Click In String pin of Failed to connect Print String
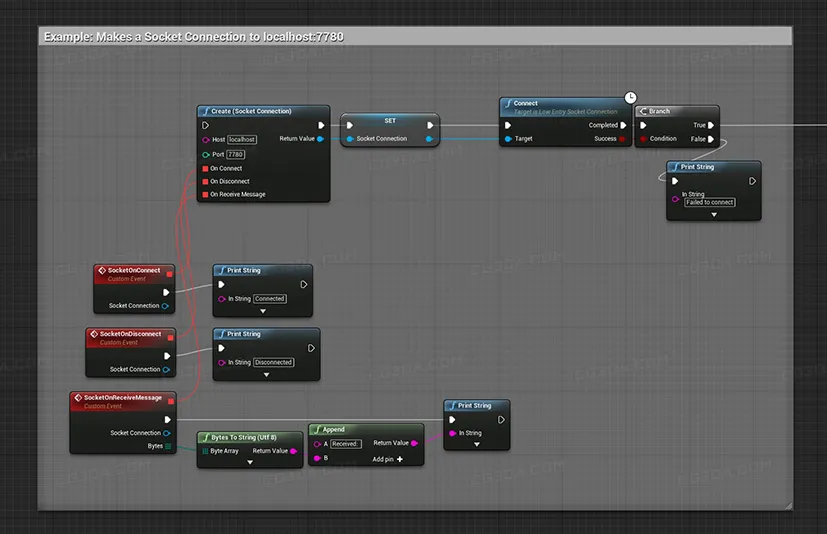 pos(676,199)
